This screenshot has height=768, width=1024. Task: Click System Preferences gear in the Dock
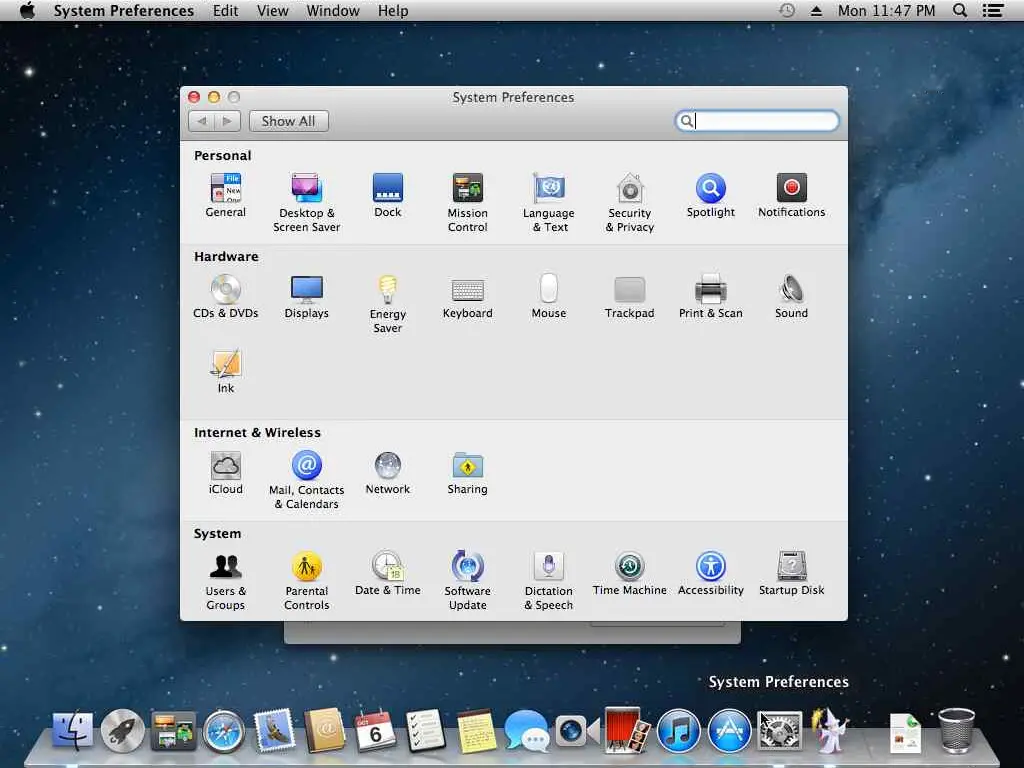point(779,731)
